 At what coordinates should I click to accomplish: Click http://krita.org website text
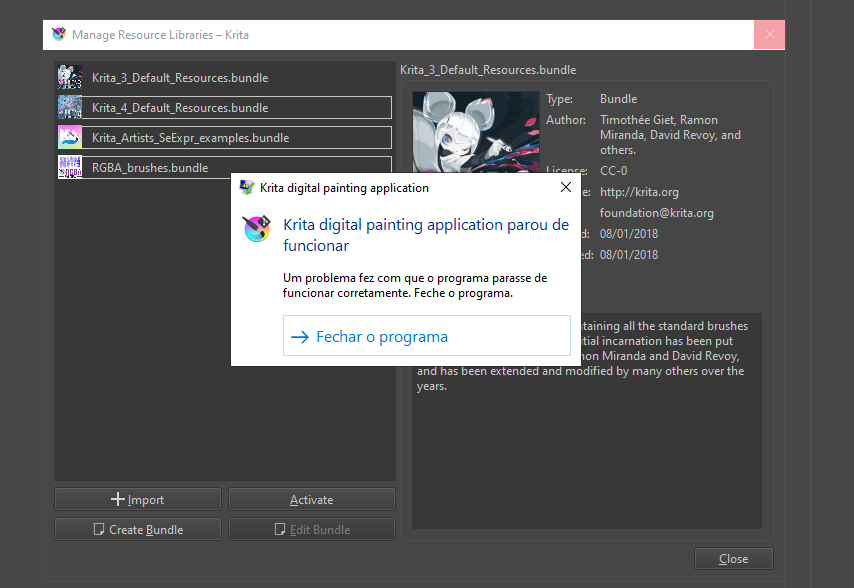639,192
